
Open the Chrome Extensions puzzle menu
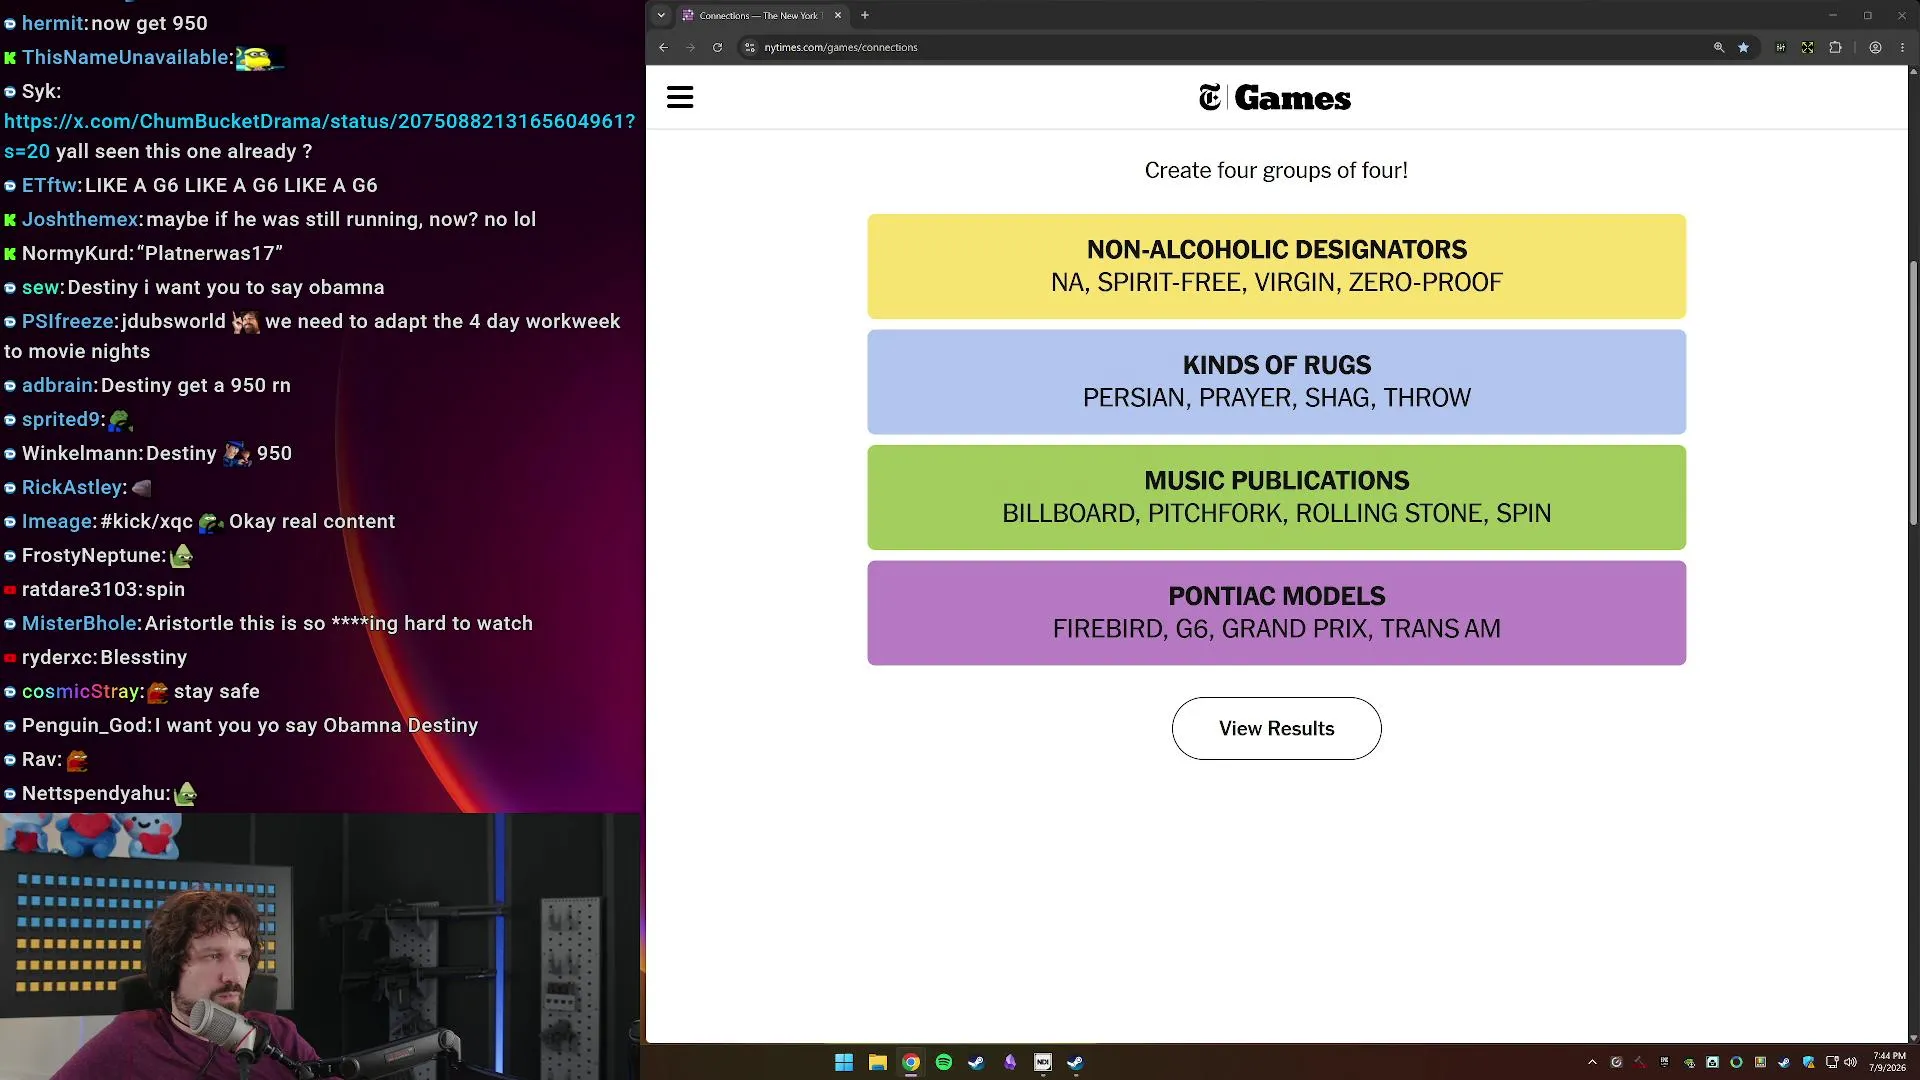pyautogui.click(x=1835, y=47)
